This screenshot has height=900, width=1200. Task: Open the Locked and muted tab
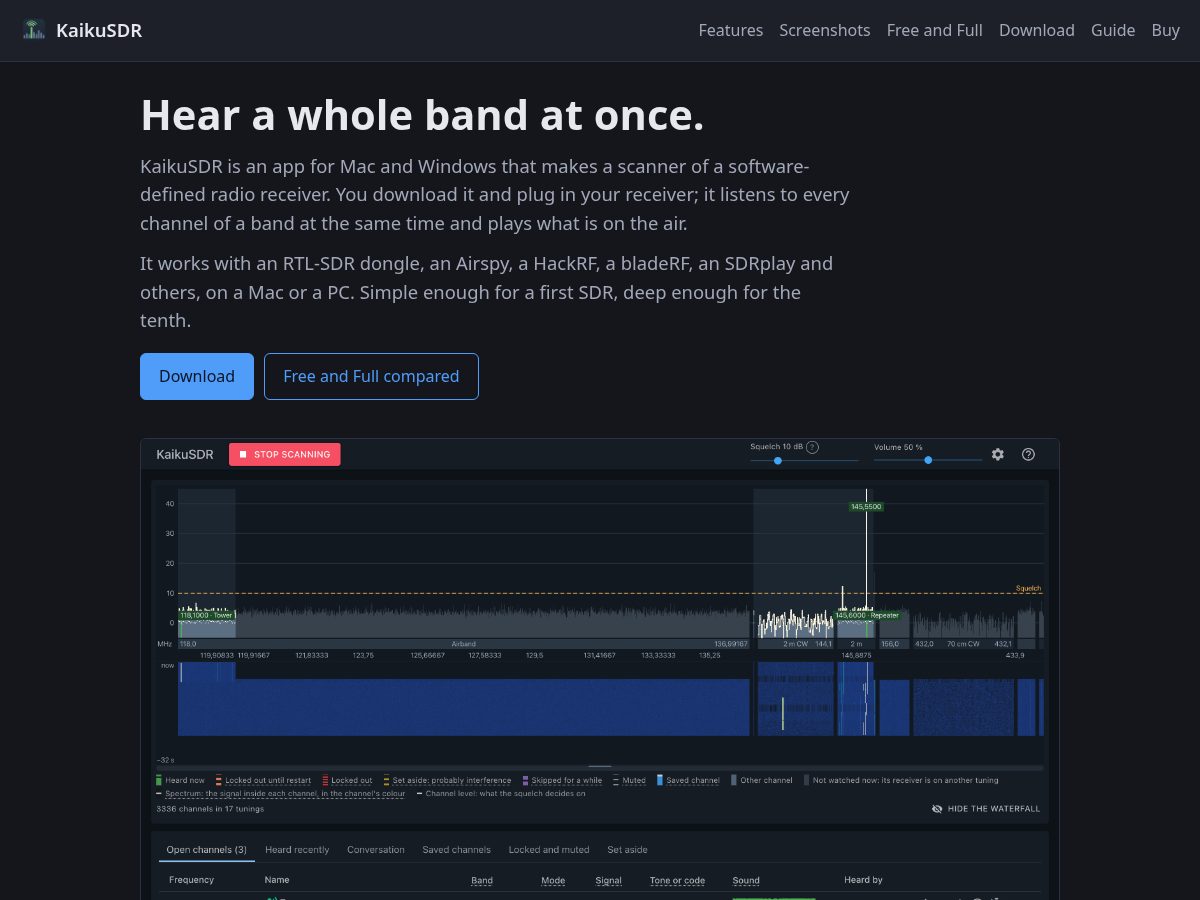point(549,850)
